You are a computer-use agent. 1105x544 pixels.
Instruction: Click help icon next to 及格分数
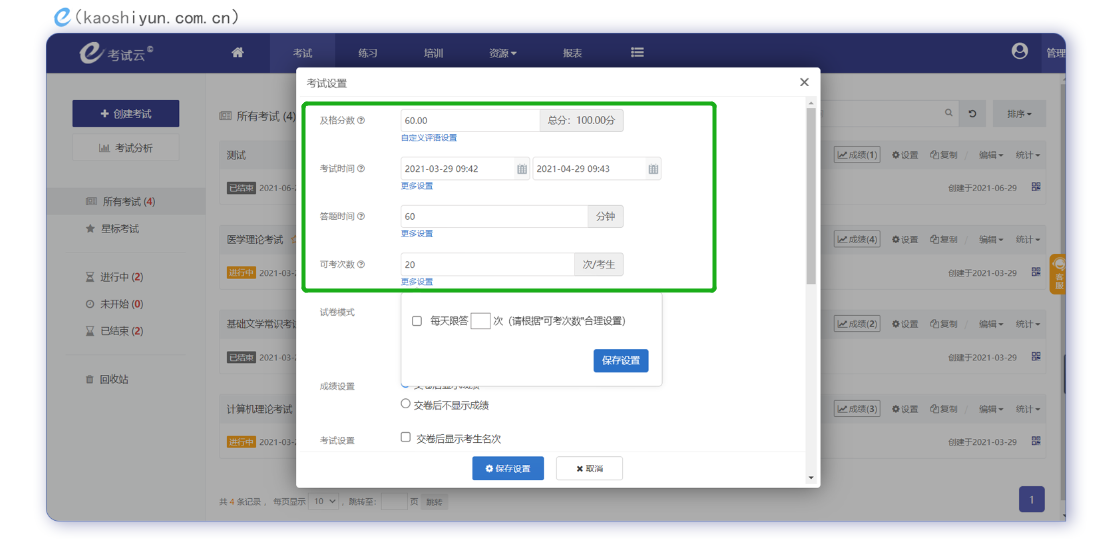point(361,120)
